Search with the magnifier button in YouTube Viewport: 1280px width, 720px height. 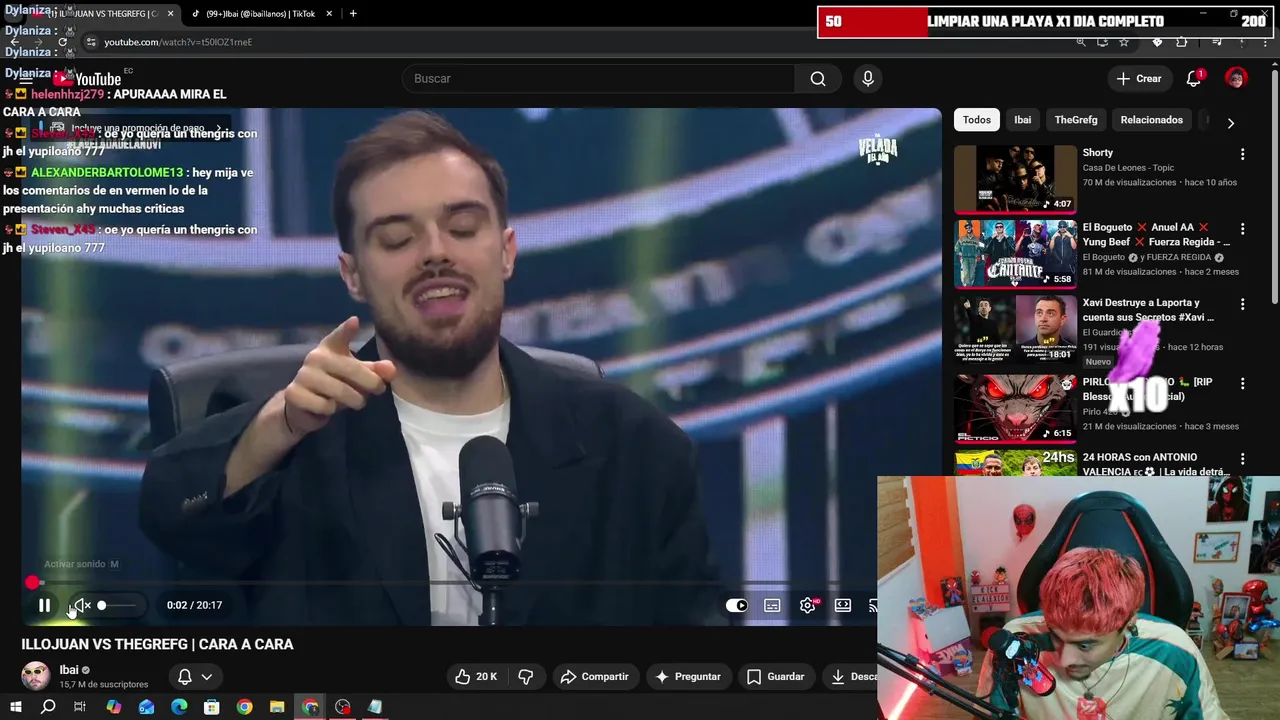pos(818,79)
